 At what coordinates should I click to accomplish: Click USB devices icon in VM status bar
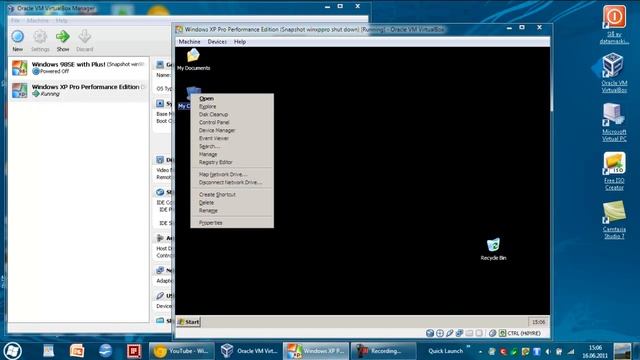click(x=449, y=333)
